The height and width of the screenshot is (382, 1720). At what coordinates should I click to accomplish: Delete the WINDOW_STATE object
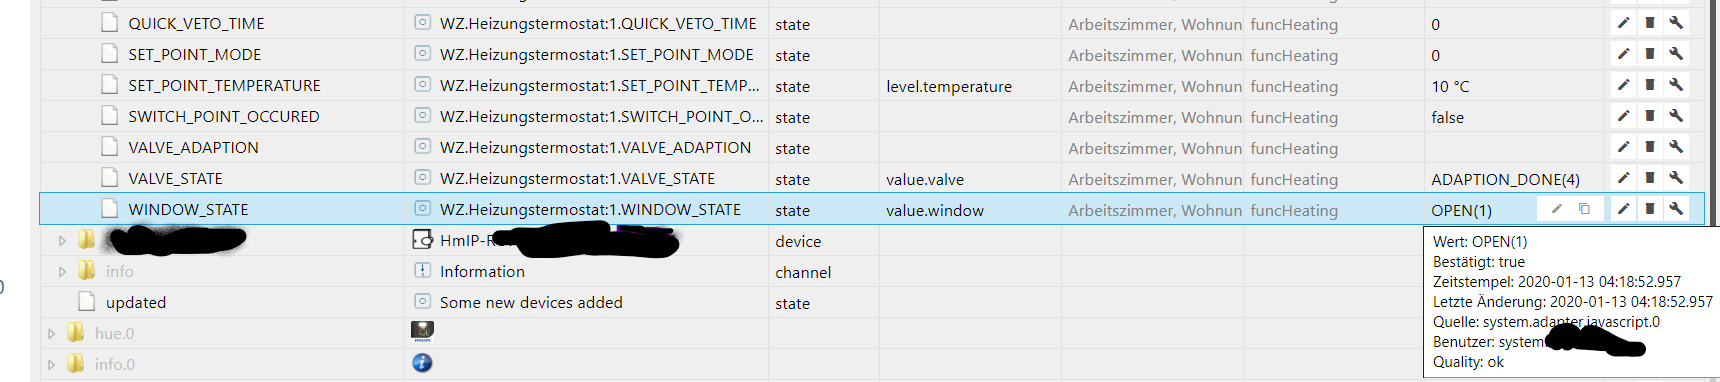[x=1650, y=209]
